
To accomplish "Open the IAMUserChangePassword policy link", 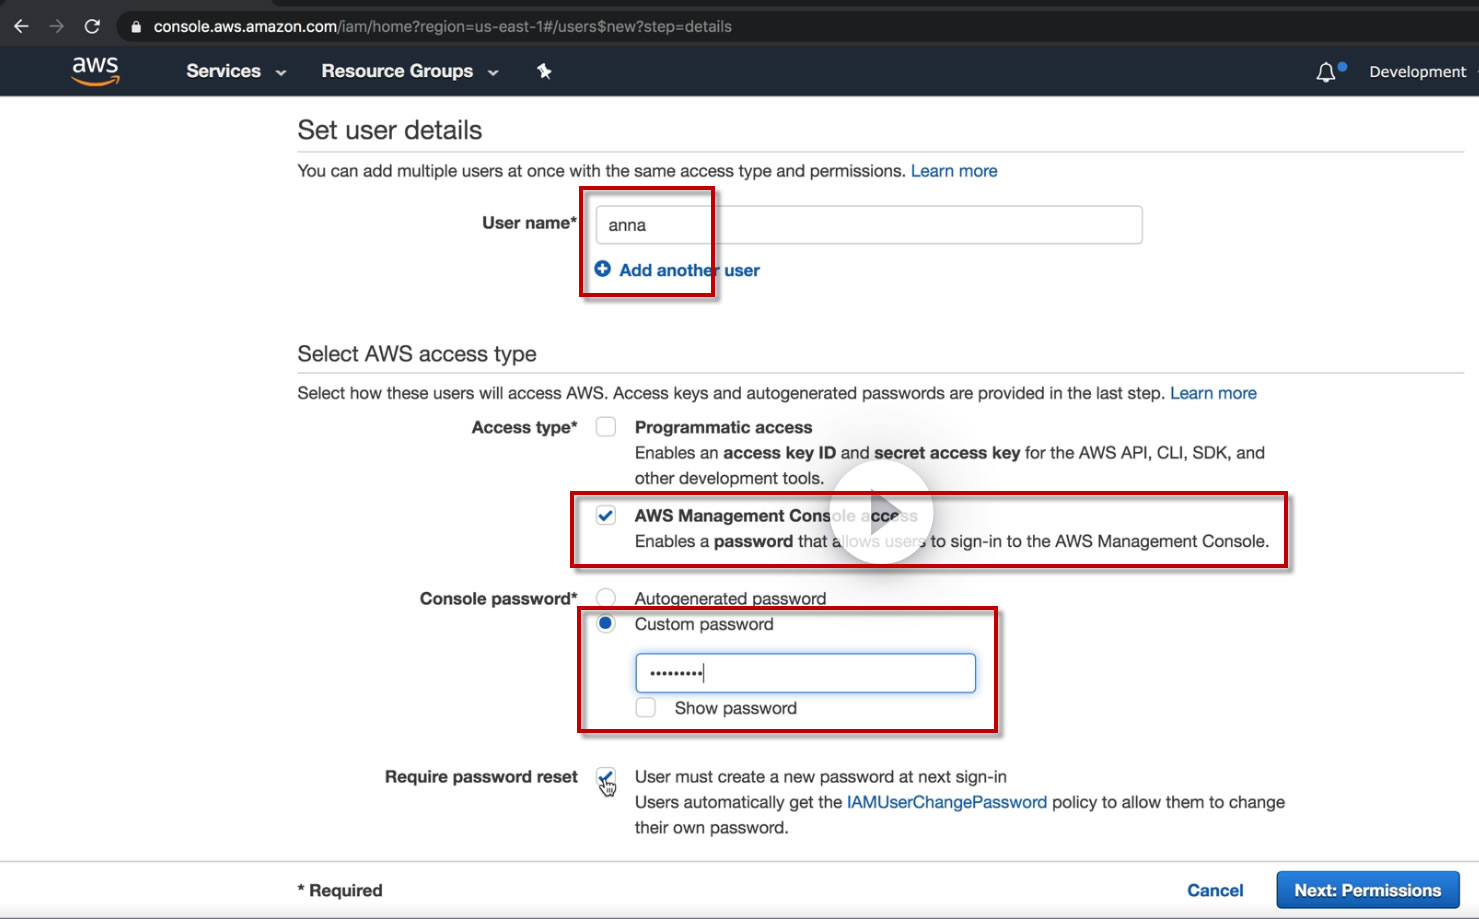I will 946,802.
